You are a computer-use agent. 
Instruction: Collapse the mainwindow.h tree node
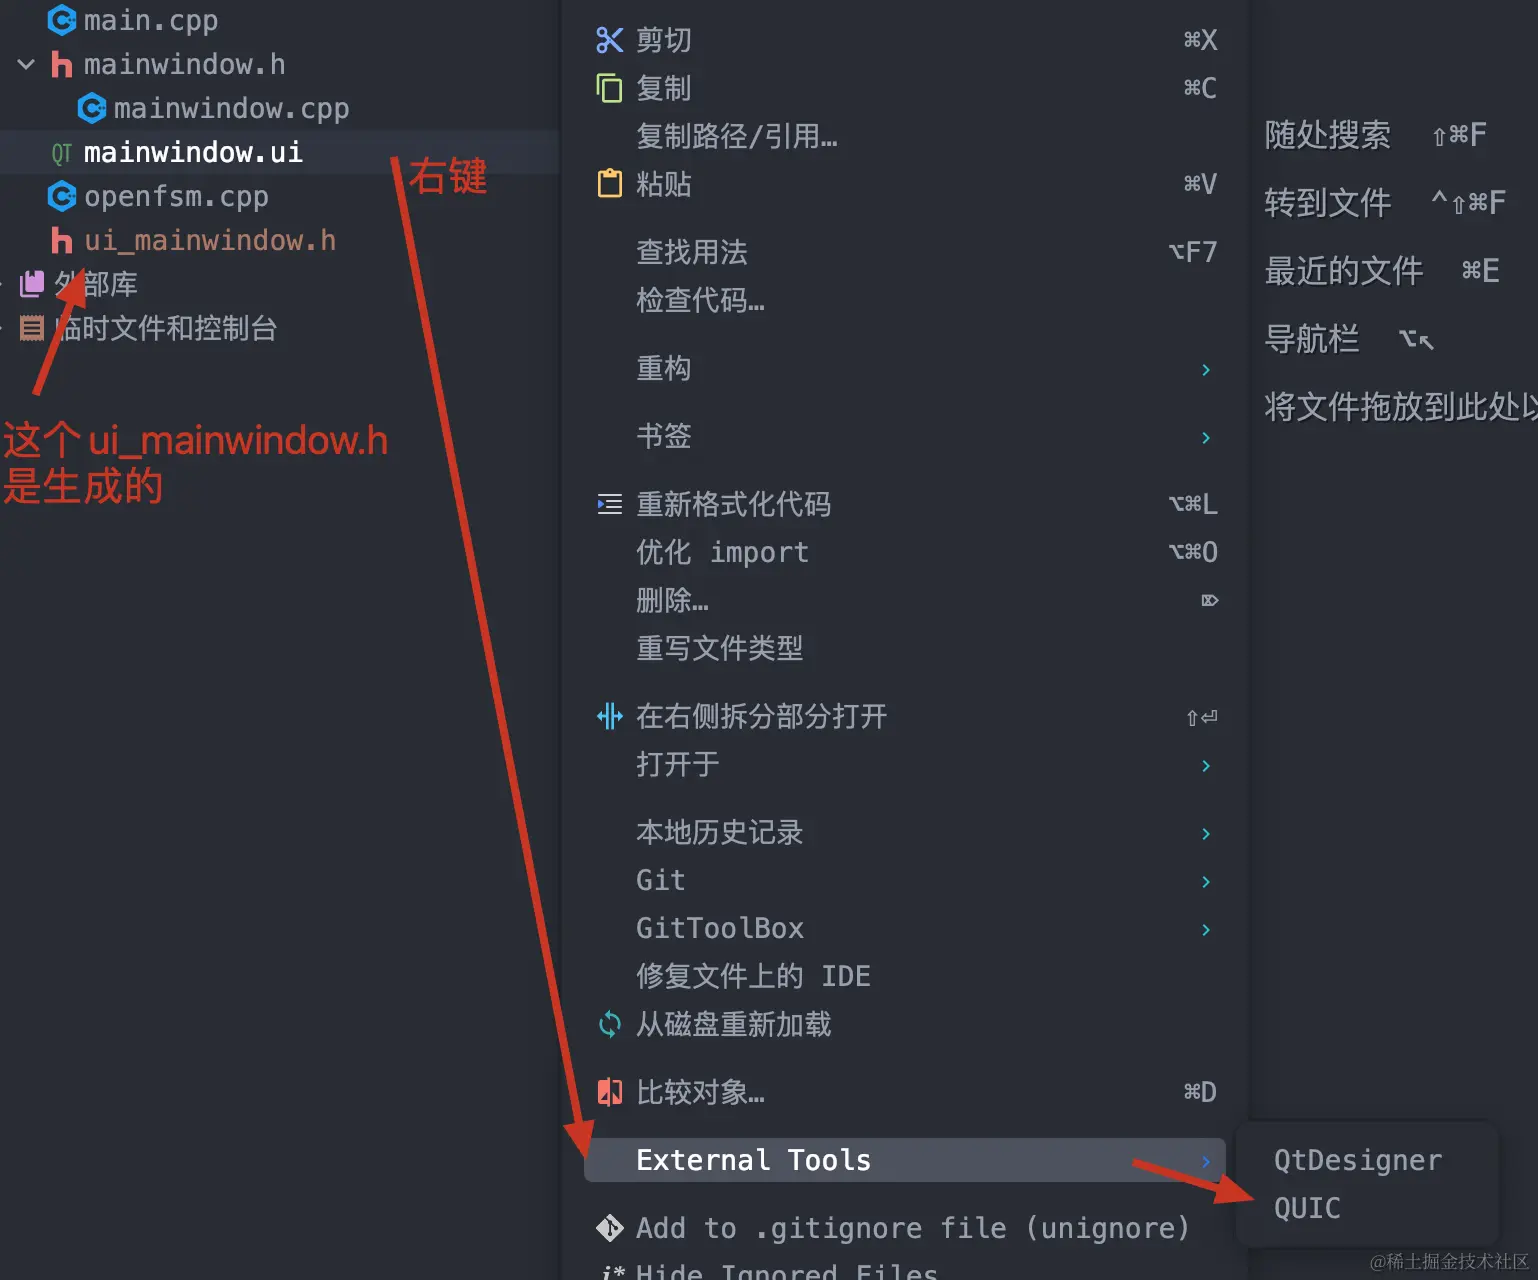pos(25,64)
